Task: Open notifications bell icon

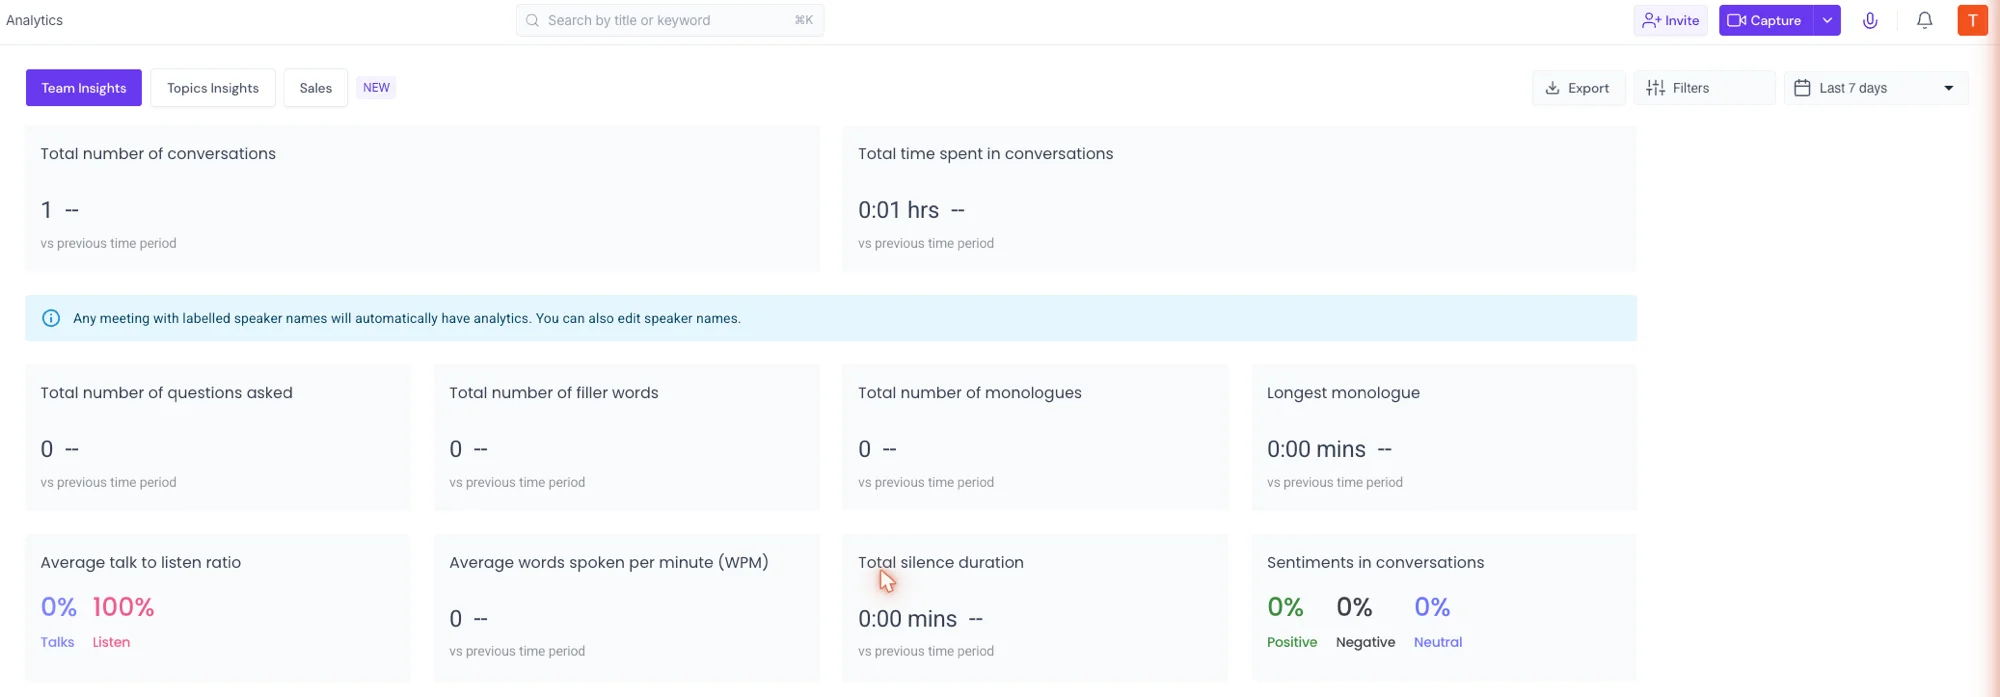Action: [x=1924, y=20]
